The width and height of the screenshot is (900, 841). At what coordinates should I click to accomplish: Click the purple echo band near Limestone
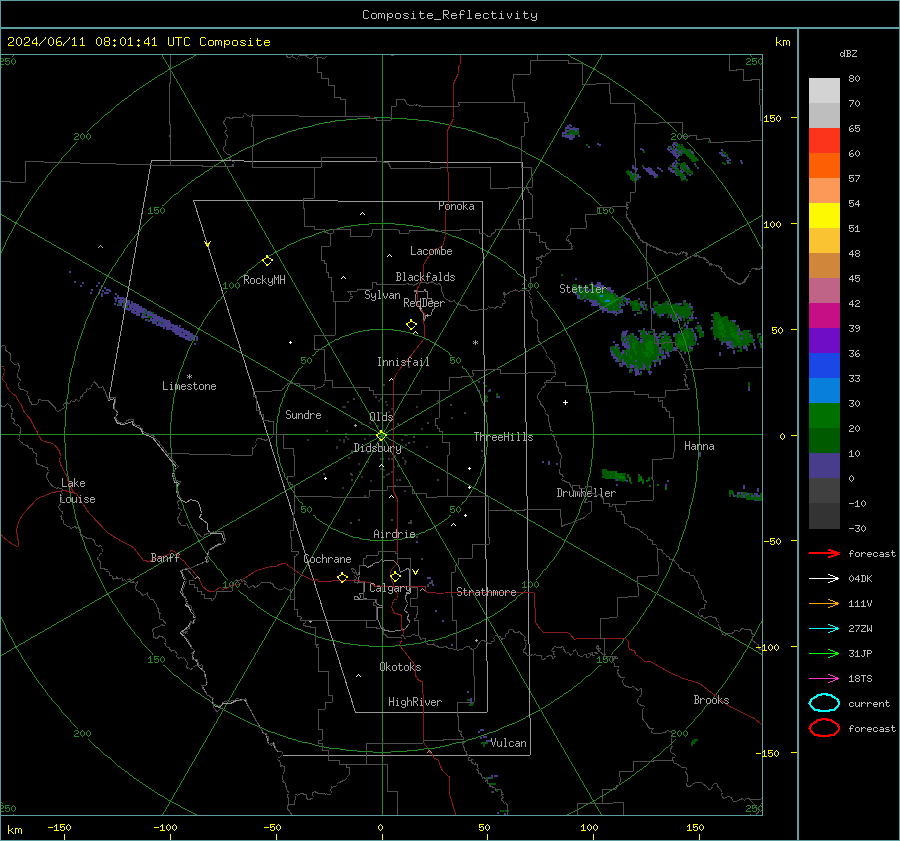[x=156, y=318]
